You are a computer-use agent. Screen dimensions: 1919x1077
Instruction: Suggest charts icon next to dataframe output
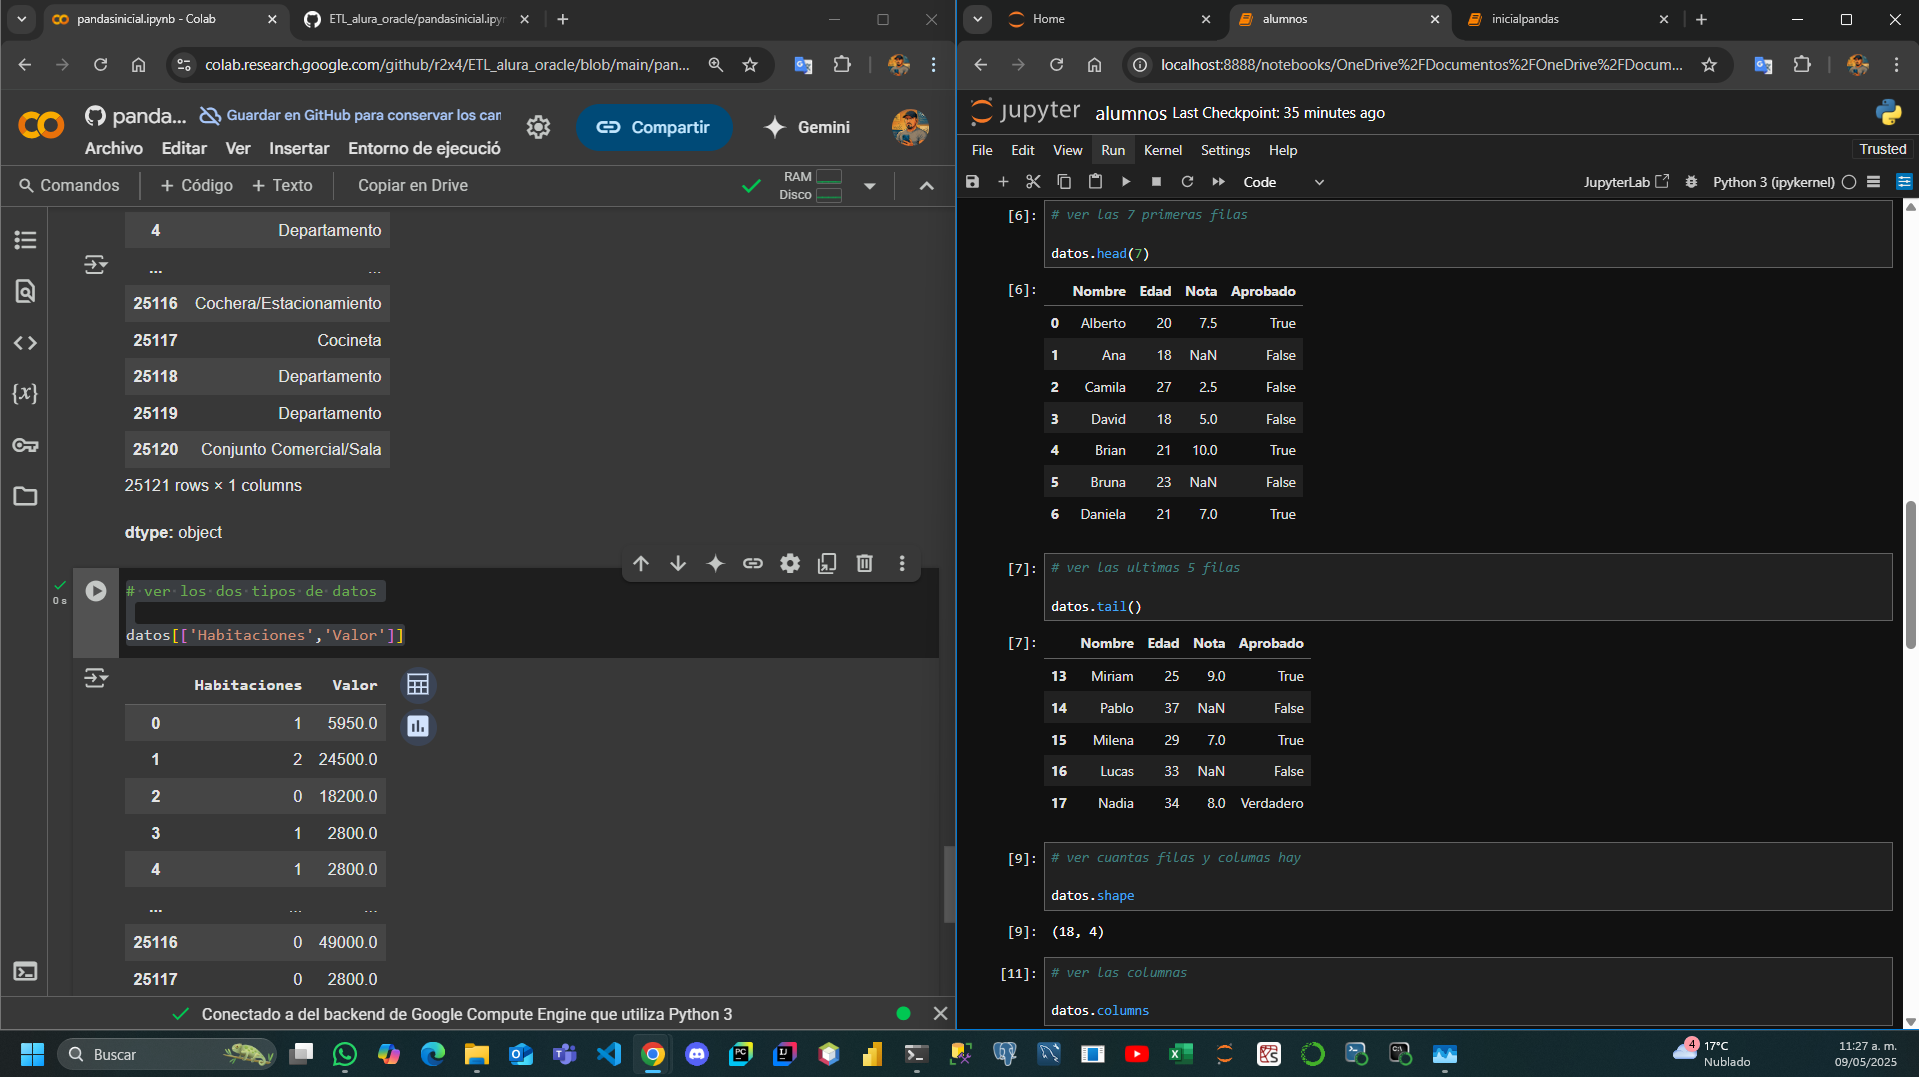pos(418,726)
